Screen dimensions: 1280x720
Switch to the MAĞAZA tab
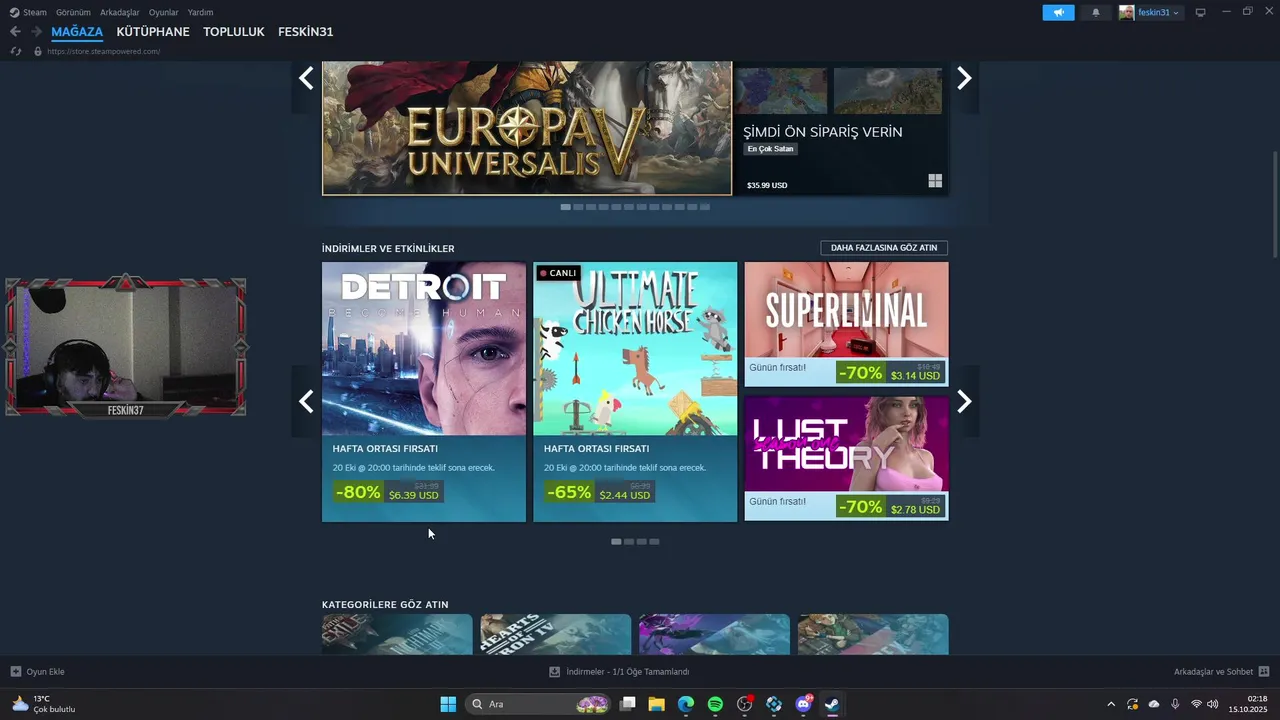click(77, 32)
